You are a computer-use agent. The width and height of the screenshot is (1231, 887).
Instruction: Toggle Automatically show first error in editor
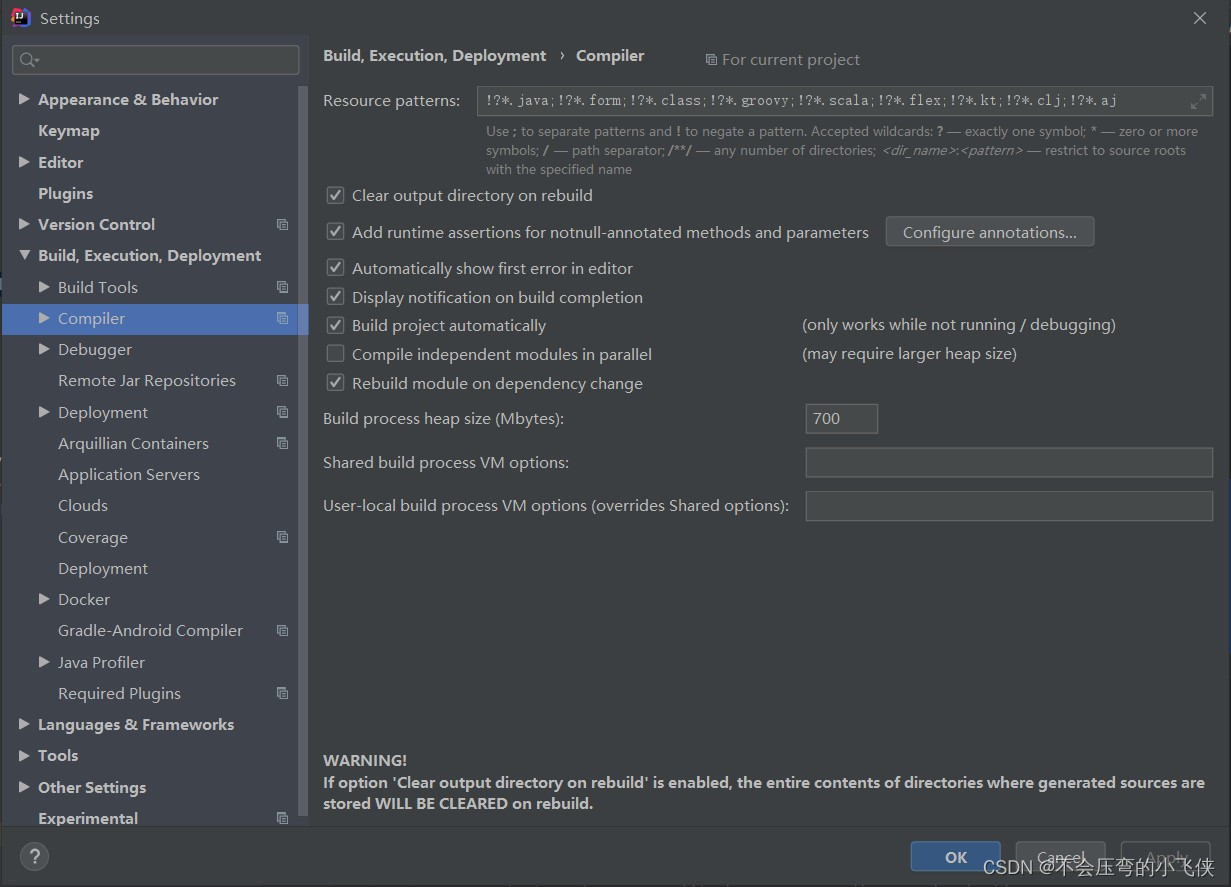pyautogui.click(x=336, y=268)
